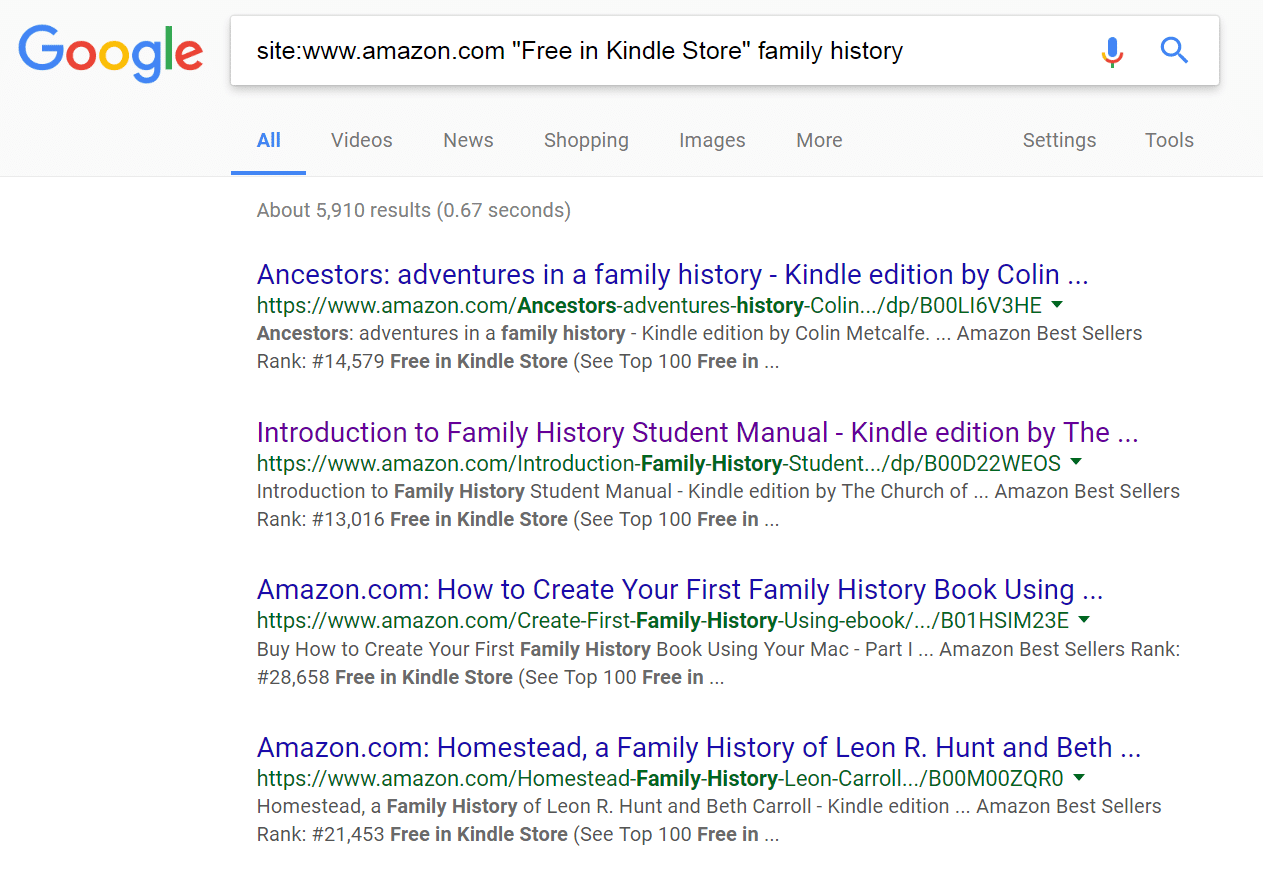
Task: Switch to the Videos tab
Action: coord(361,140)
